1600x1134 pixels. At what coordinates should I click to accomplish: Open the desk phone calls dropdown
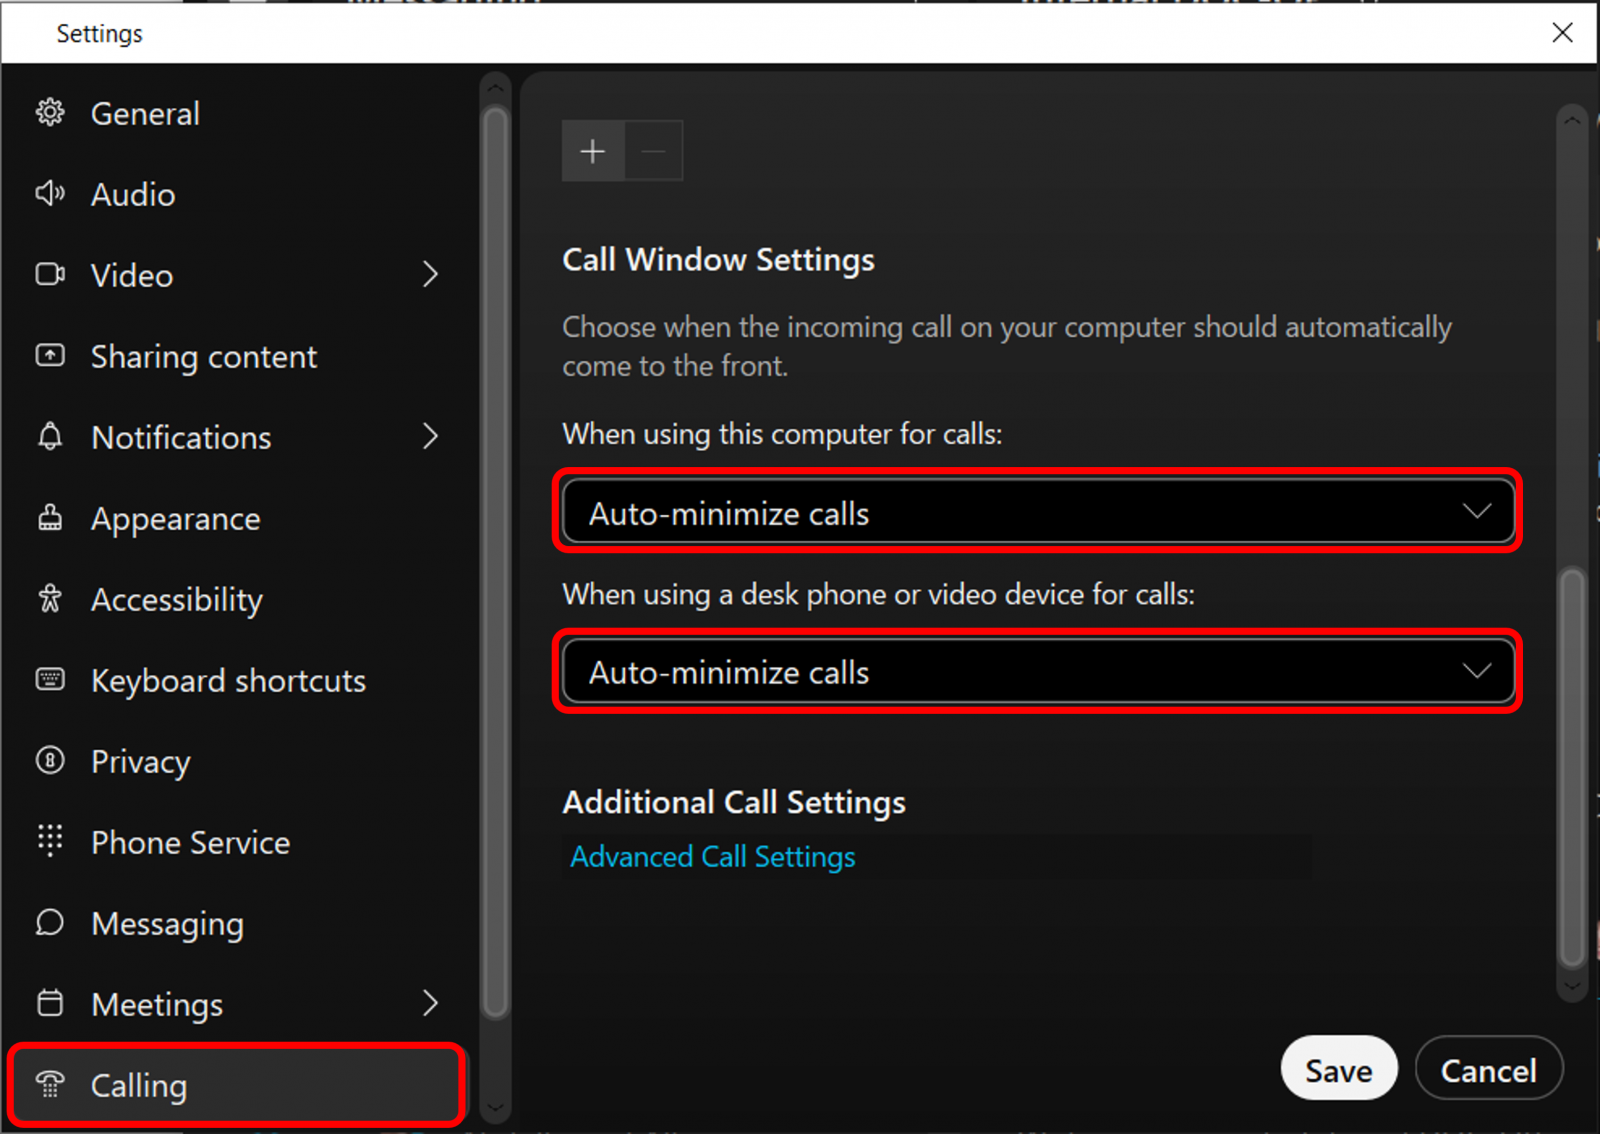(1038, 671)
